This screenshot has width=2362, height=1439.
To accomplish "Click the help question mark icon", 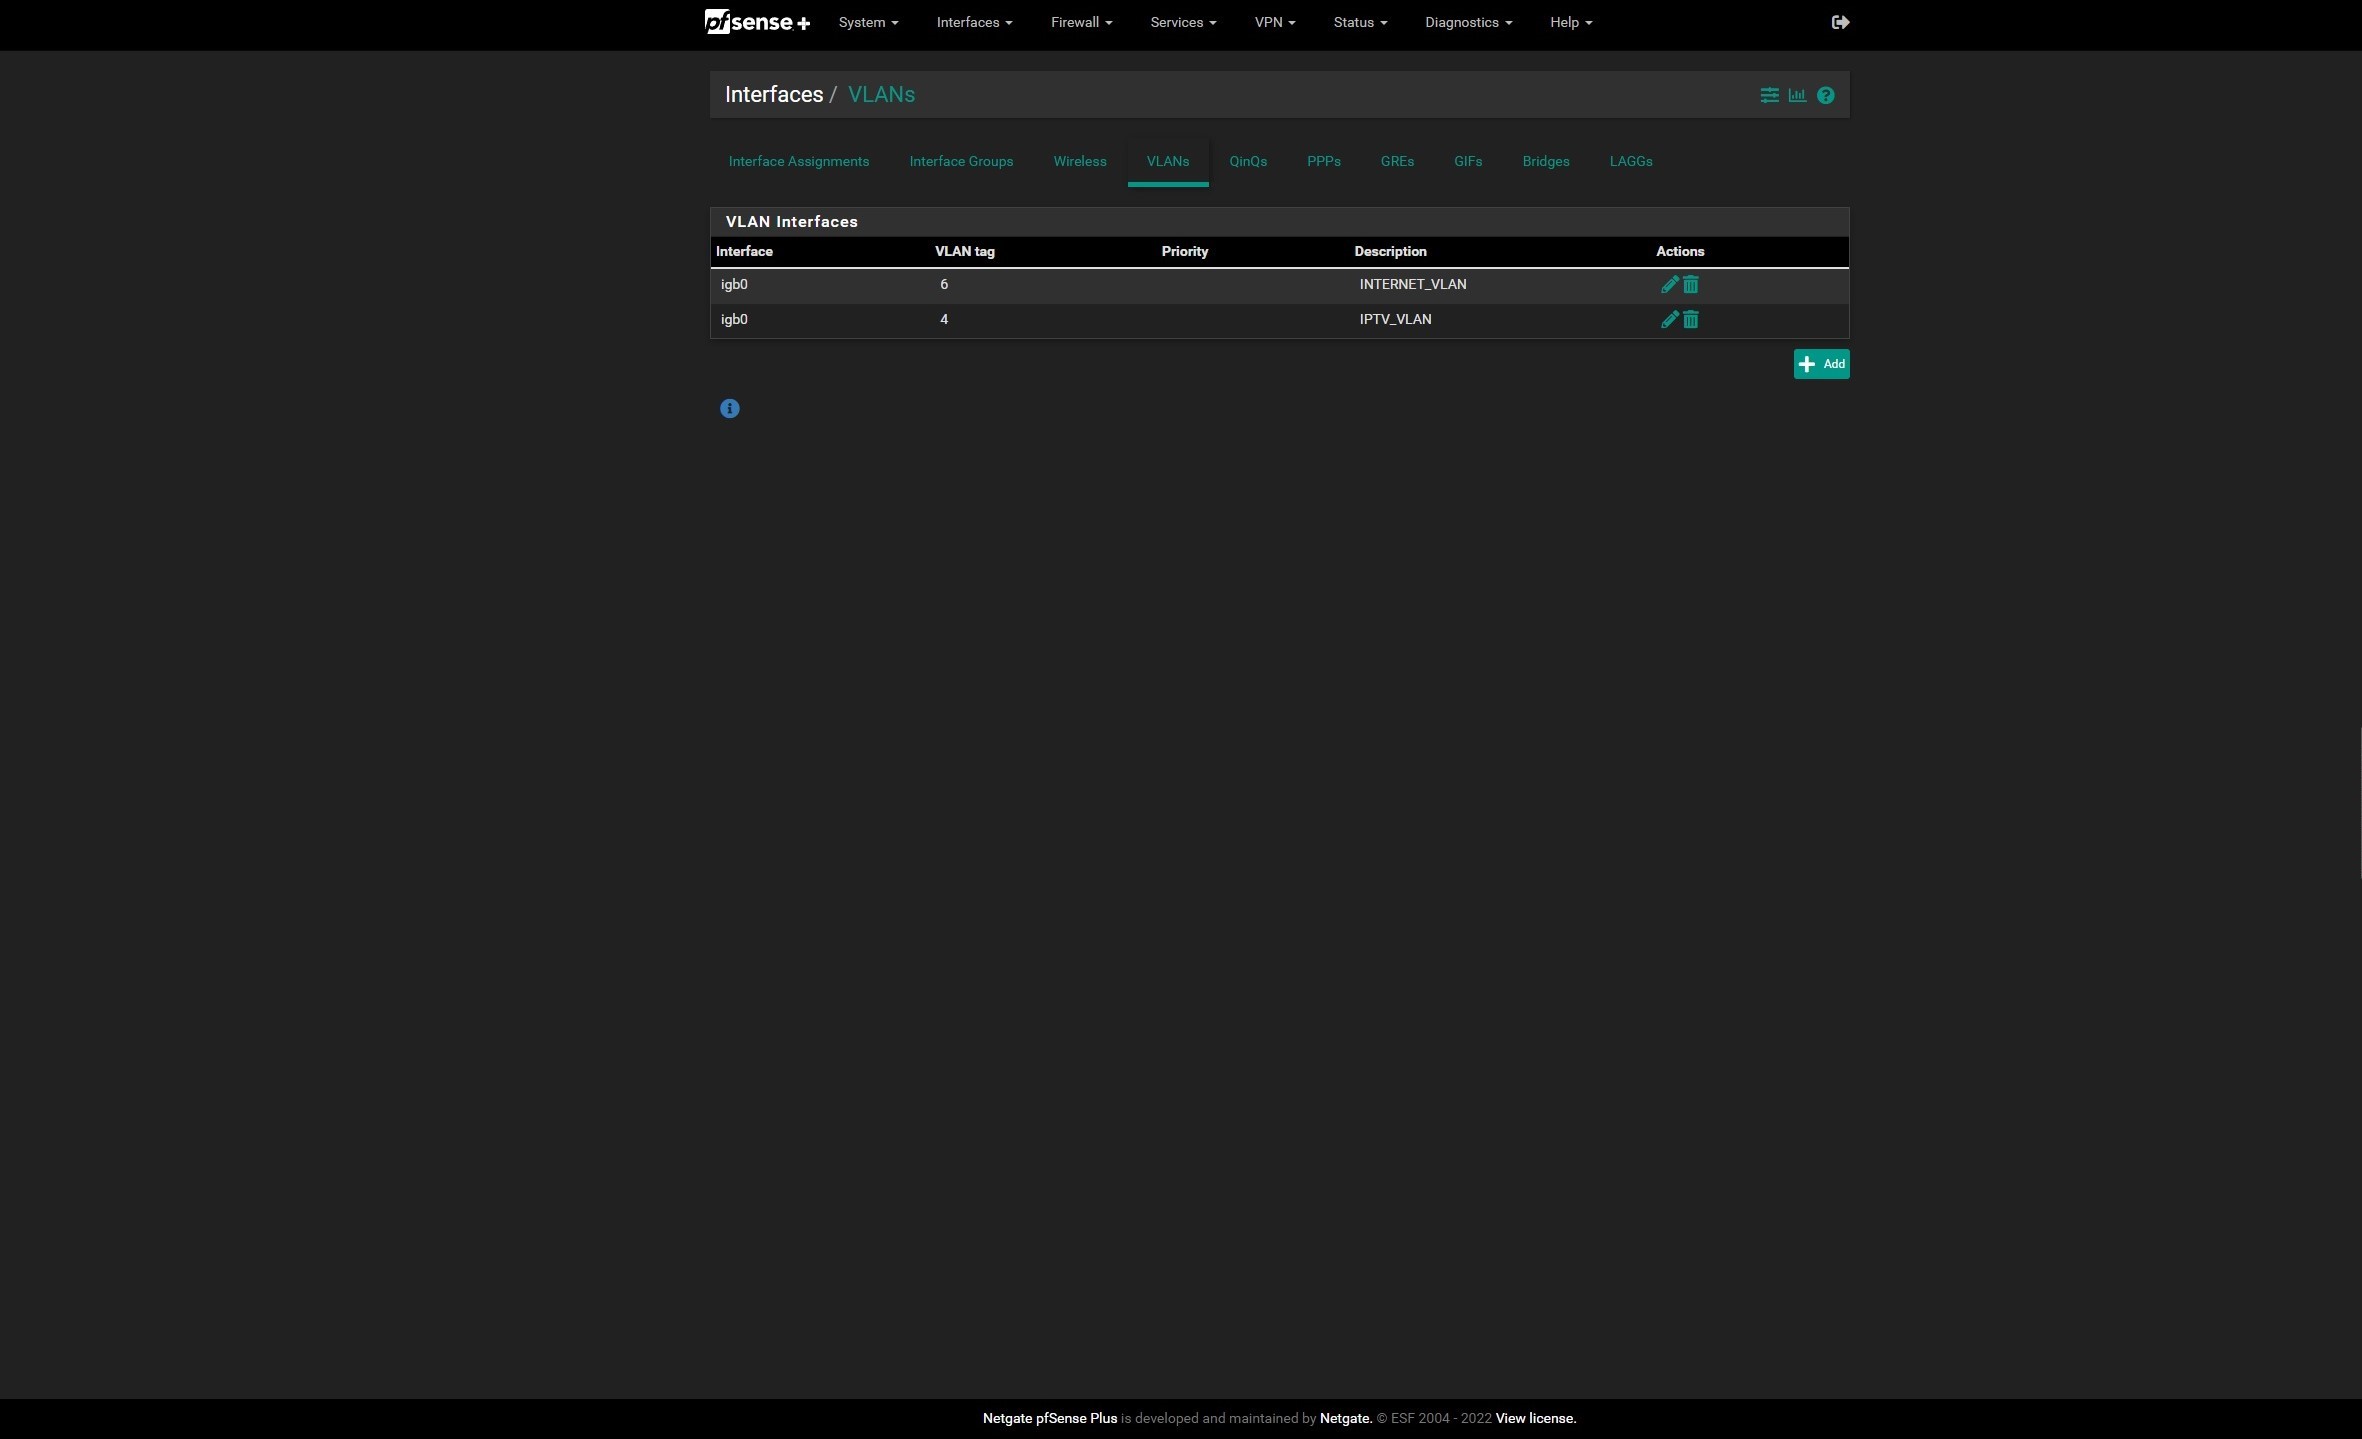I will 1825,96.
